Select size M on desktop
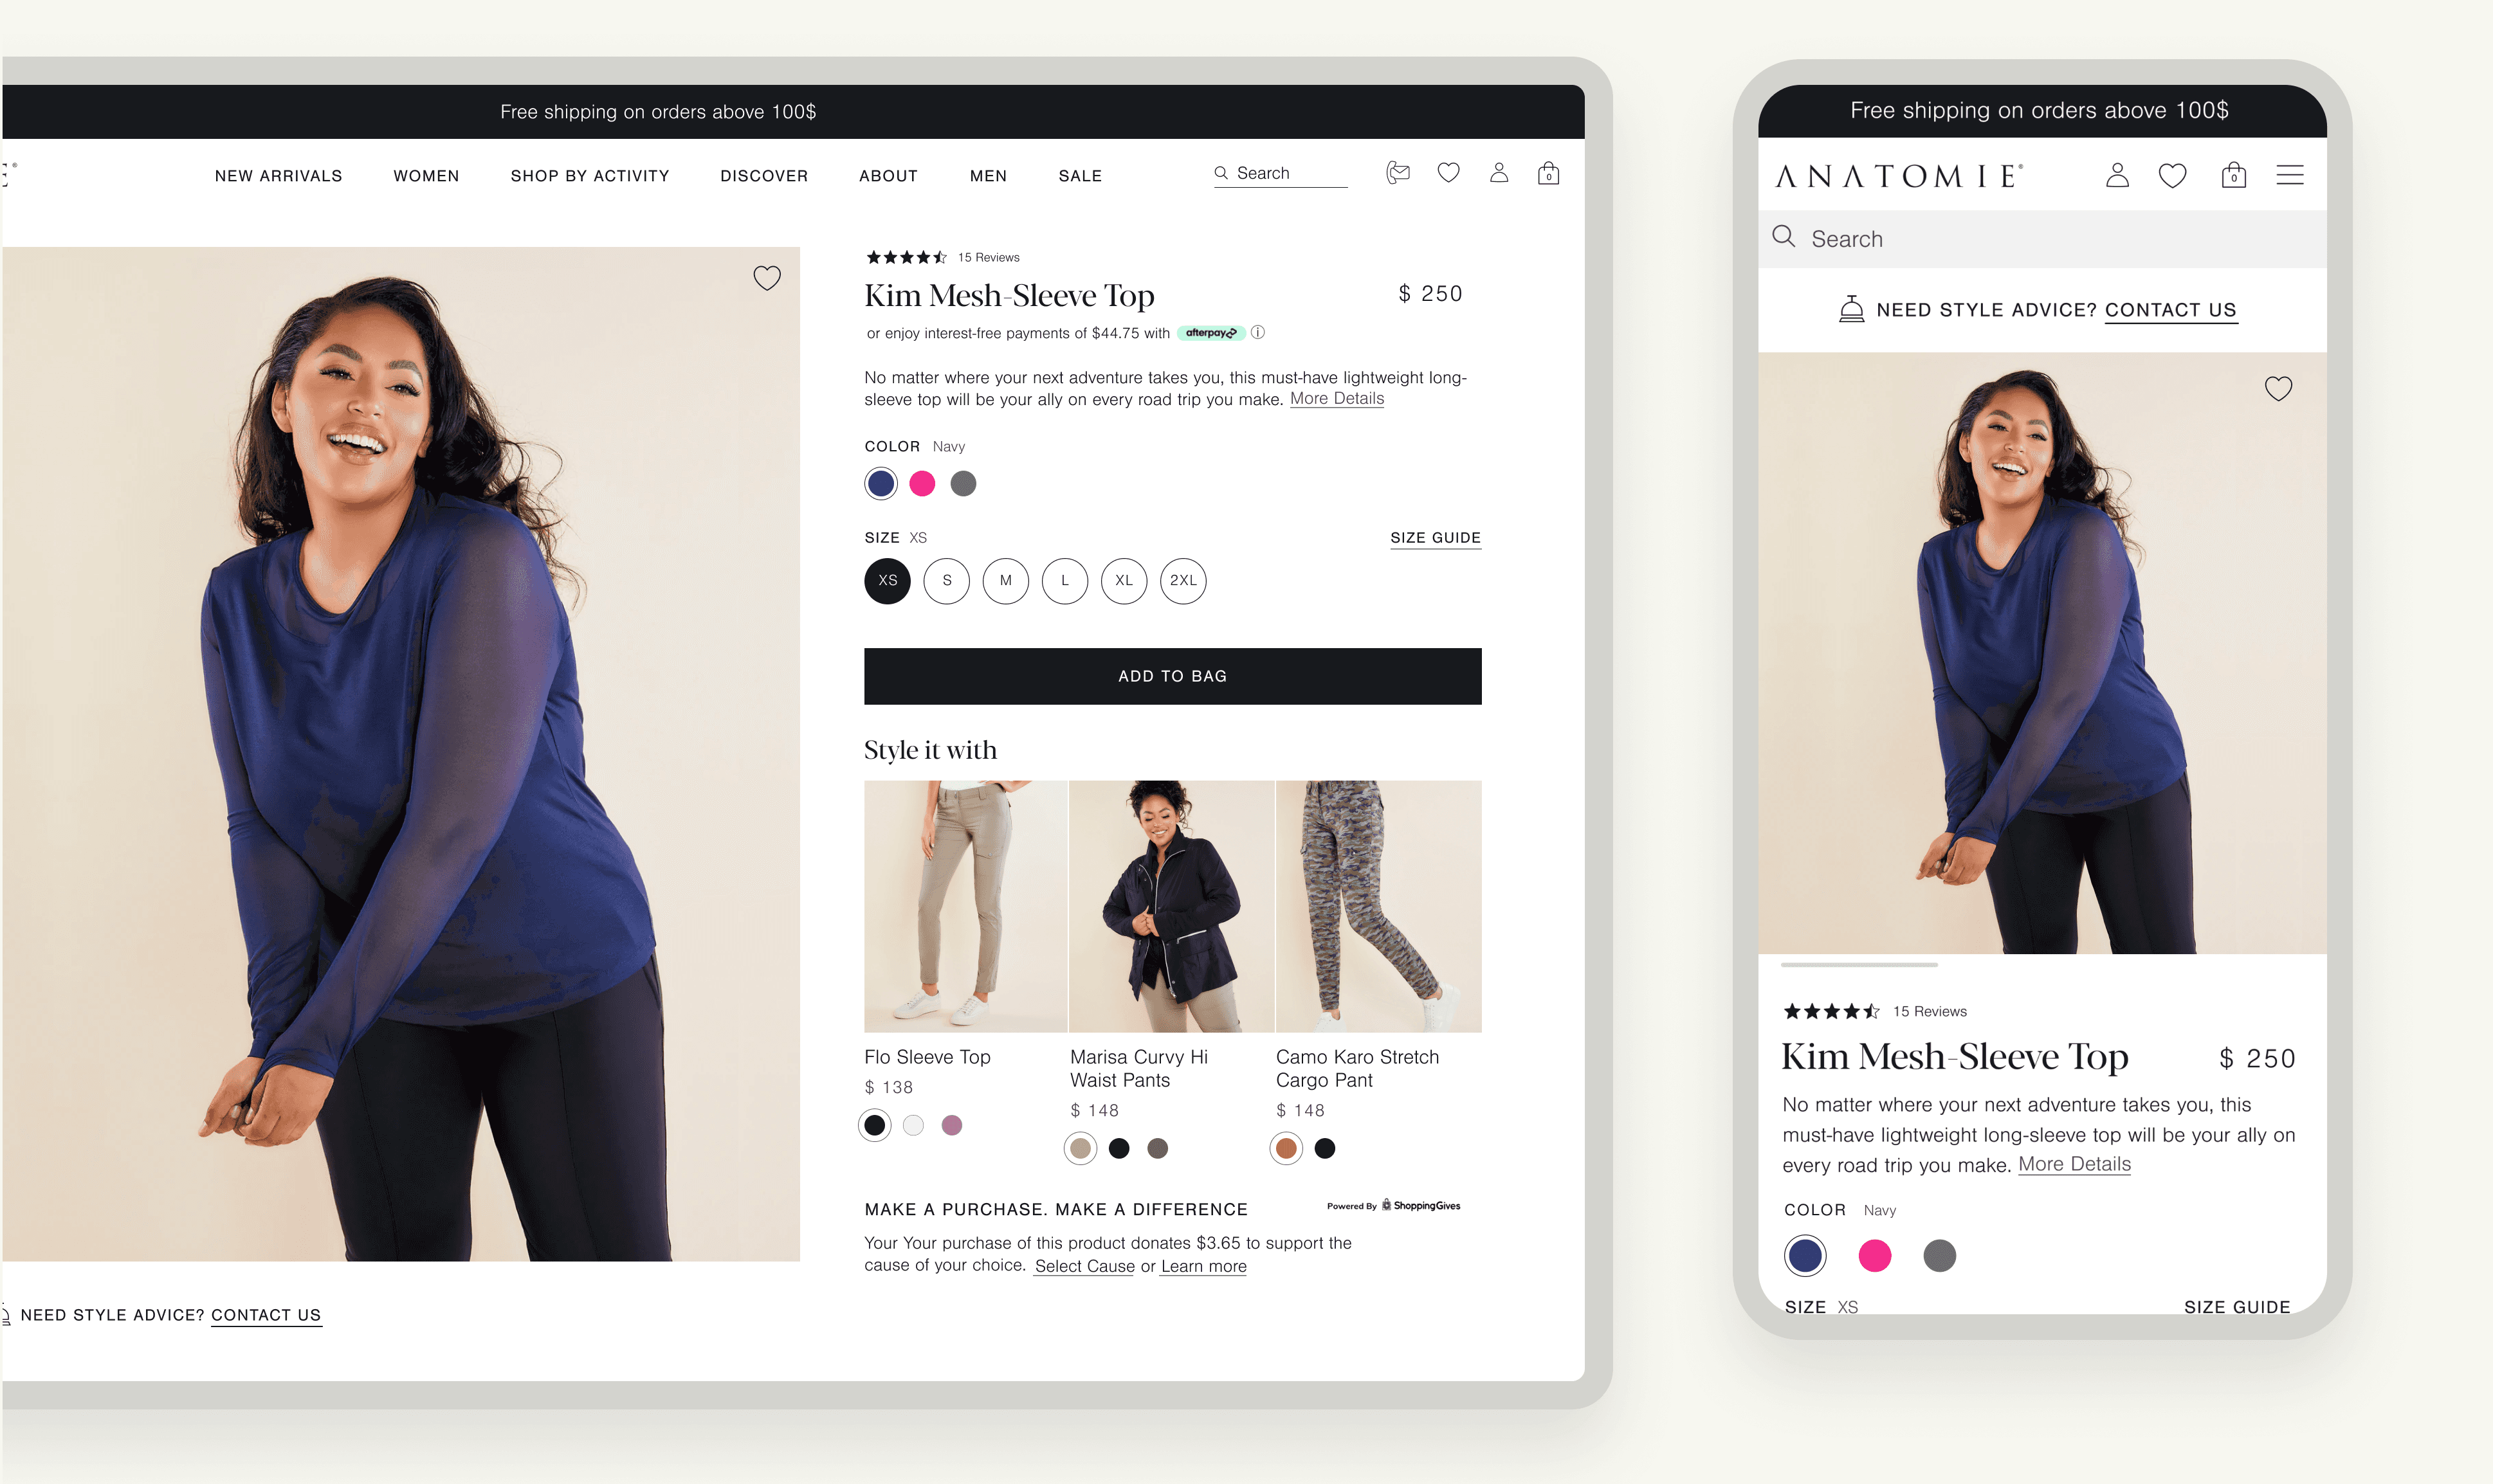 click(1005, 581)
